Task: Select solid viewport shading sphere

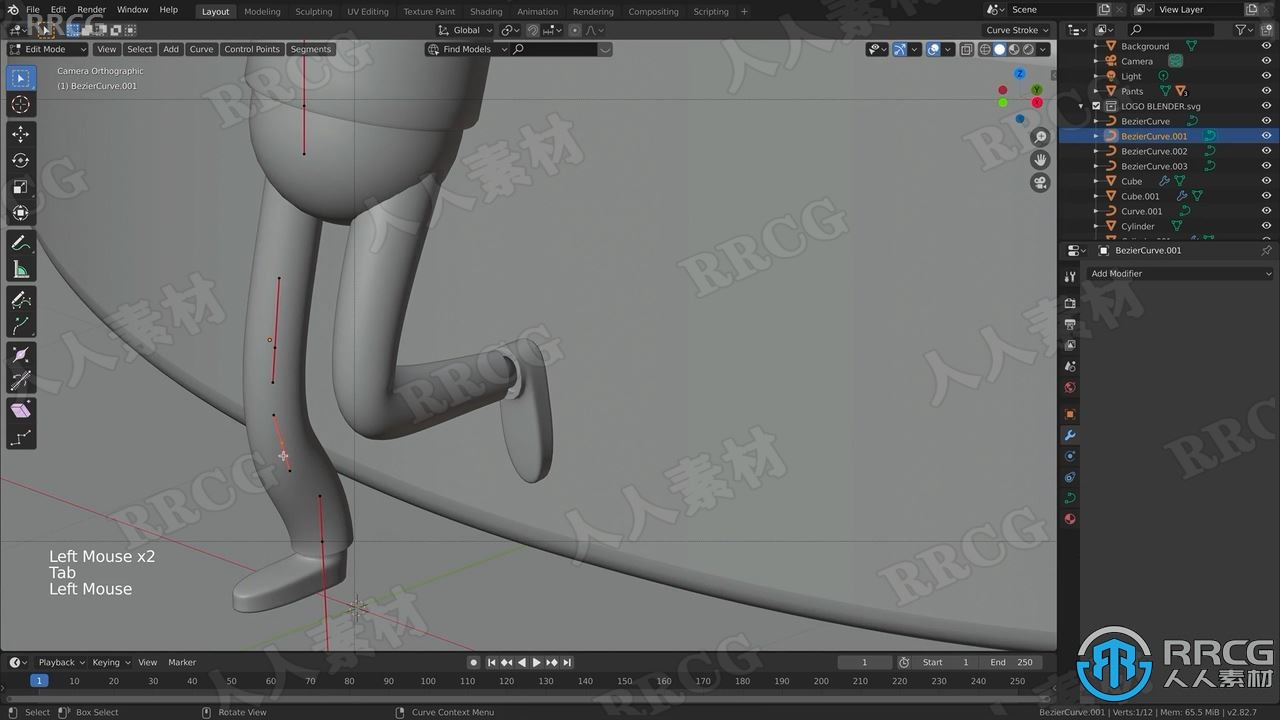Action: pos(999,49)
